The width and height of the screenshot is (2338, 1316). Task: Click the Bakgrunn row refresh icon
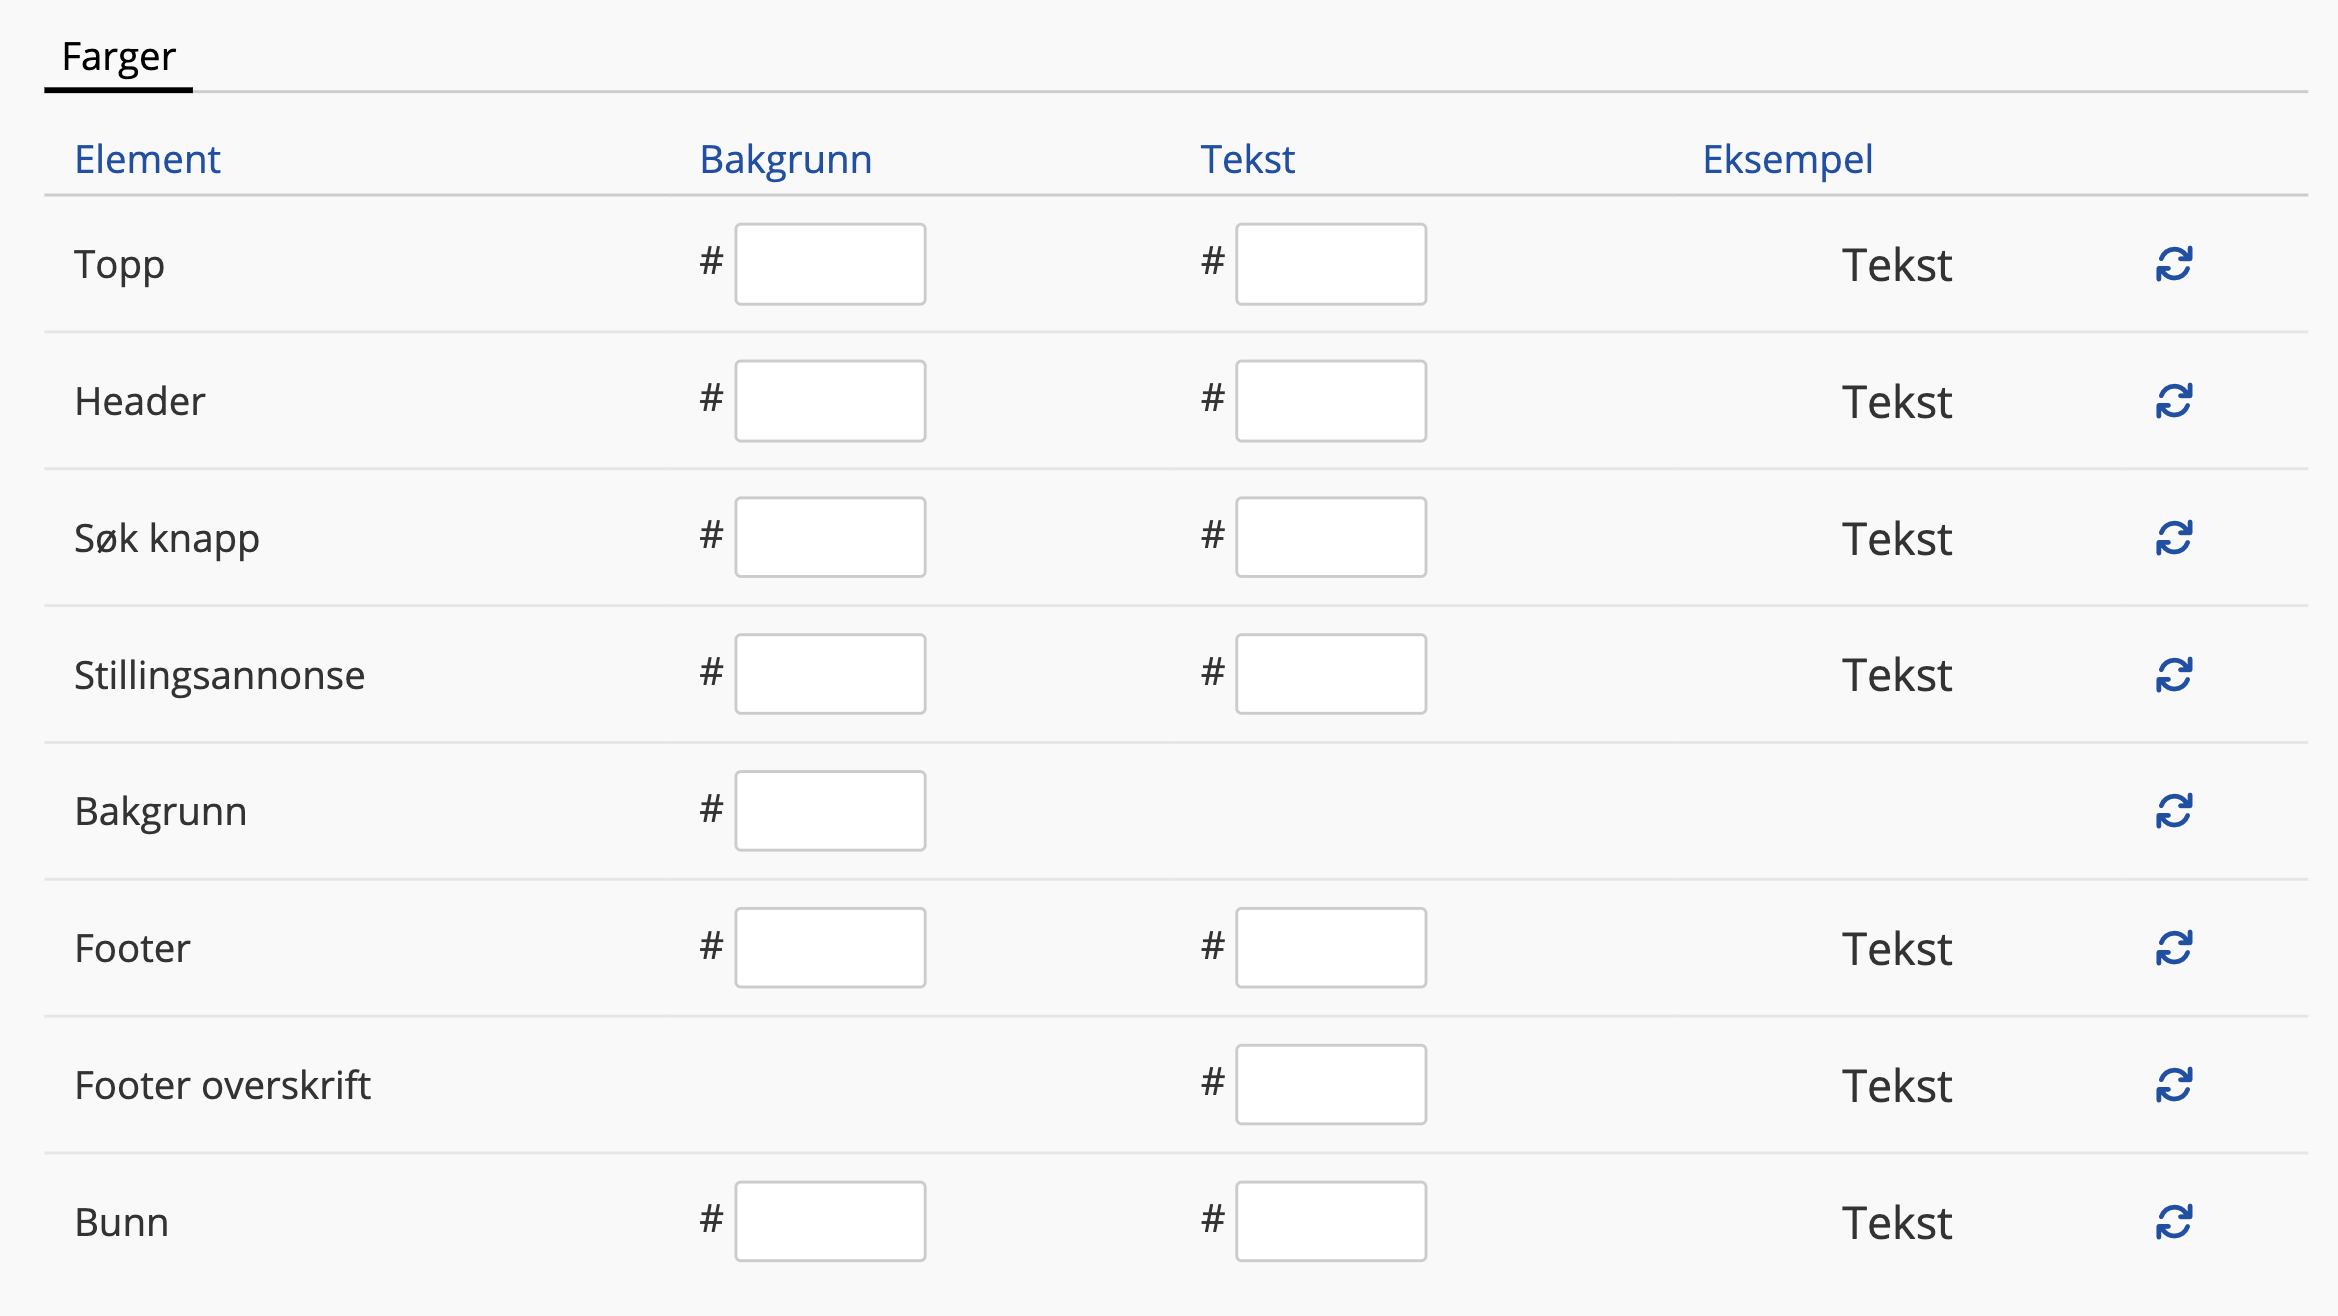(x=2173, y=811)
